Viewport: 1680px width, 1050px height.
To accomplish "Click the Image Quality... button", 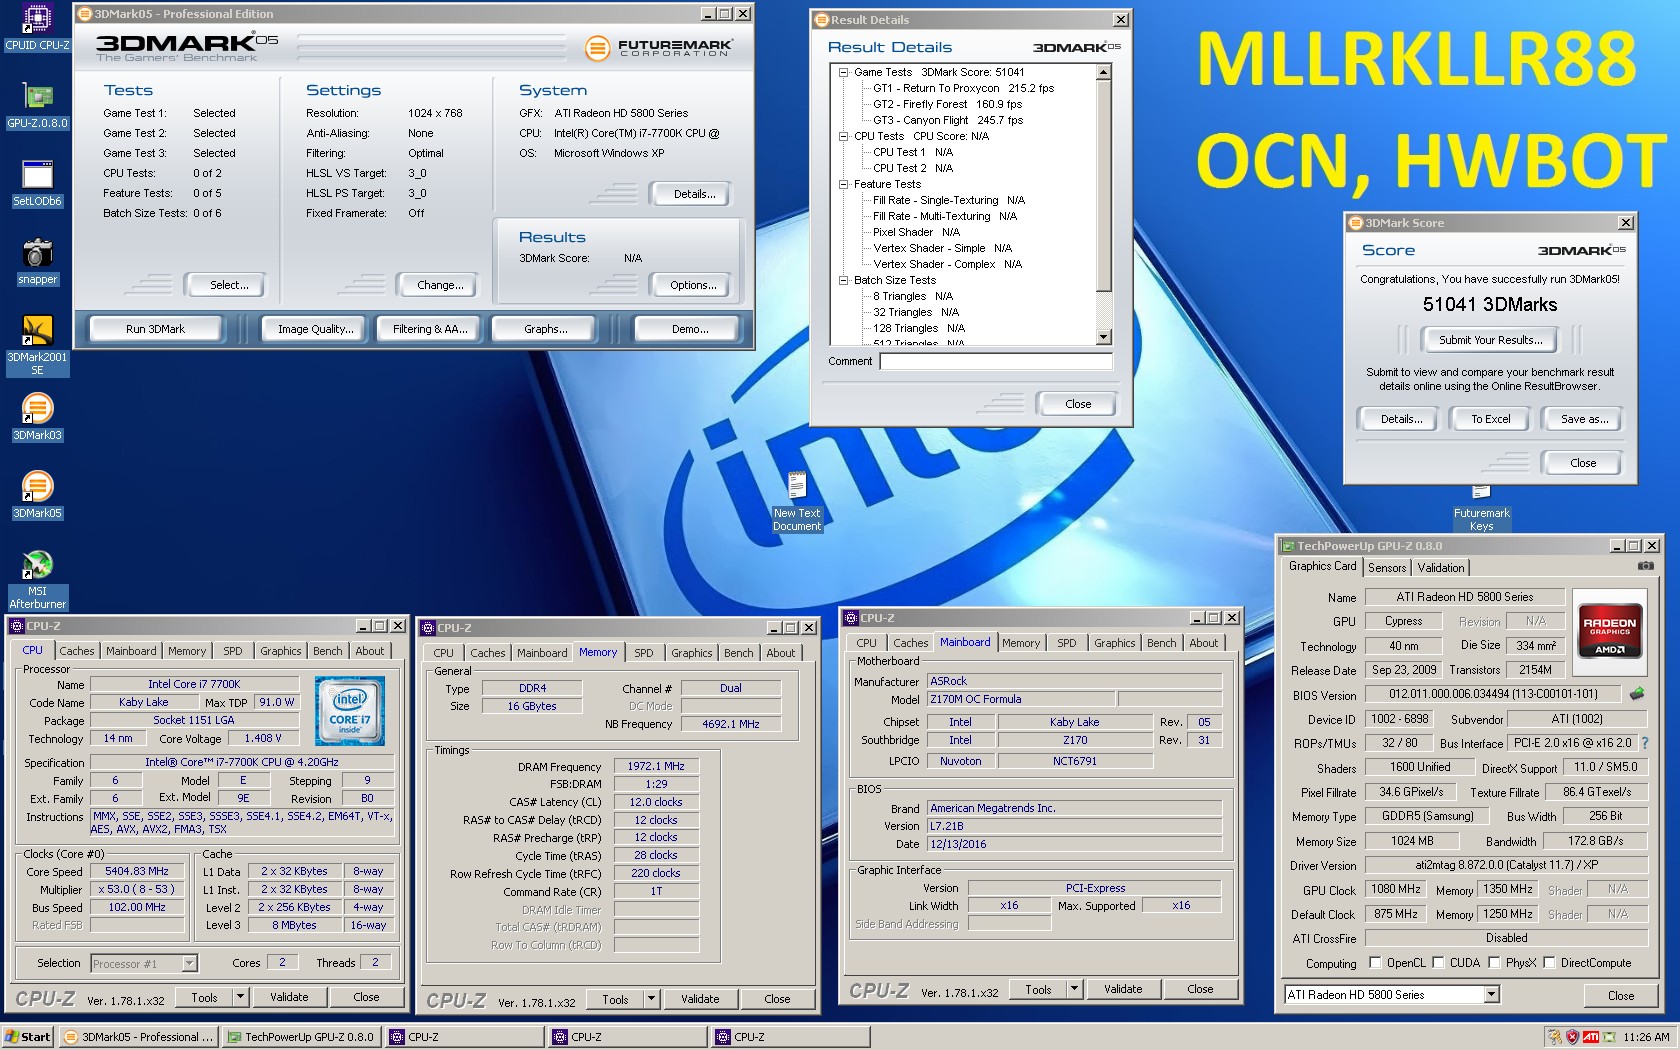I will tap(315, 329).
